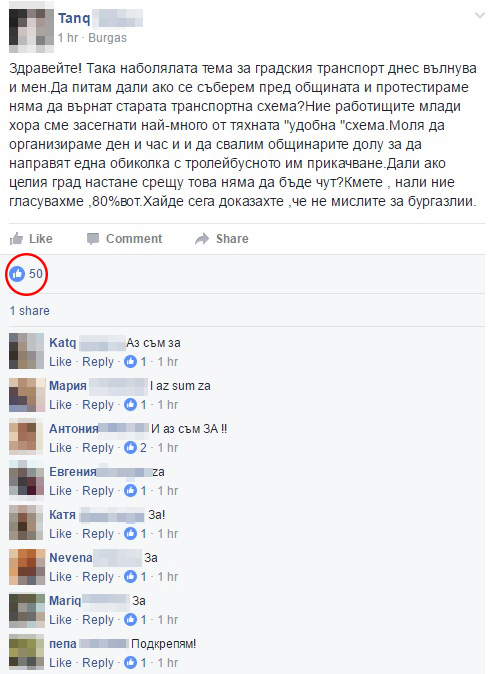Image resolution: width=490 pixels, height=674 pixels.
Task: Like Катя's comment
Action: [x=60, y=533]
